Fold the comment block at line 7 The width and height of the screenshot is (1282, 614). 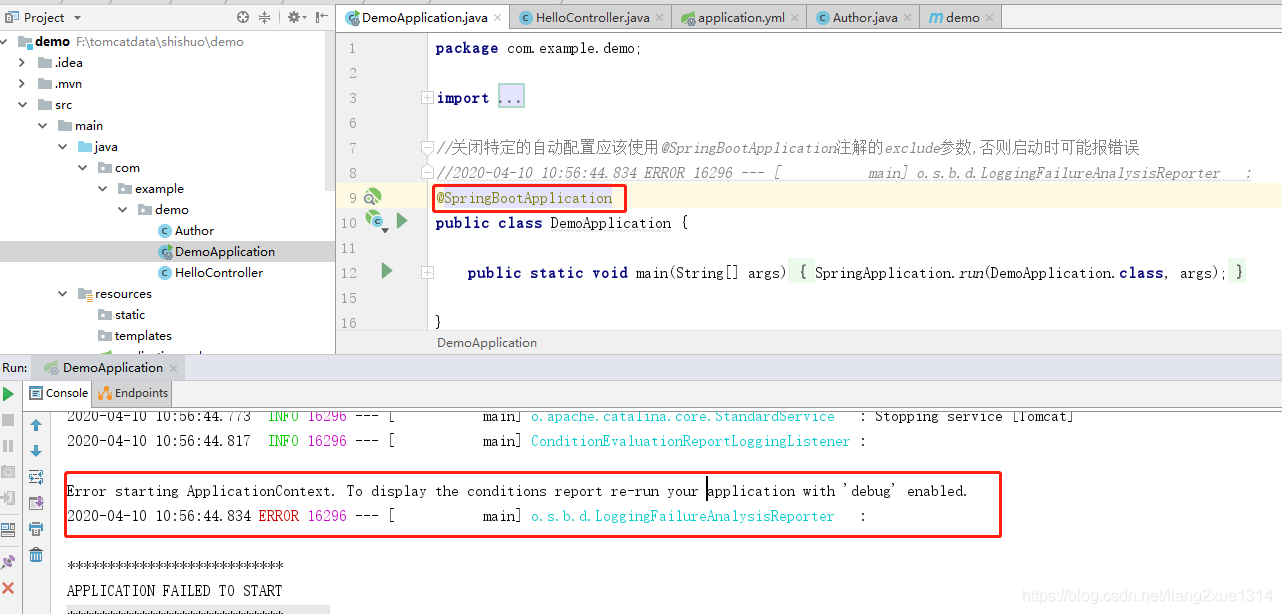[427, 147]
